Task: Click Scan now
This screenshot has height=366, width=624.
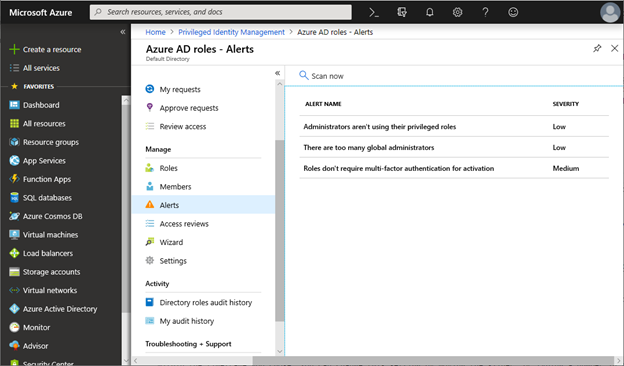Action: click(321, 76)
